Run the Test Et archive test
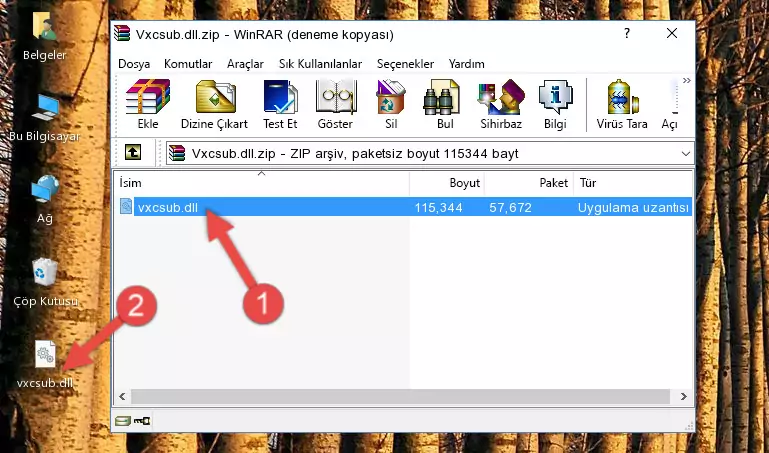 click(280, 104)
